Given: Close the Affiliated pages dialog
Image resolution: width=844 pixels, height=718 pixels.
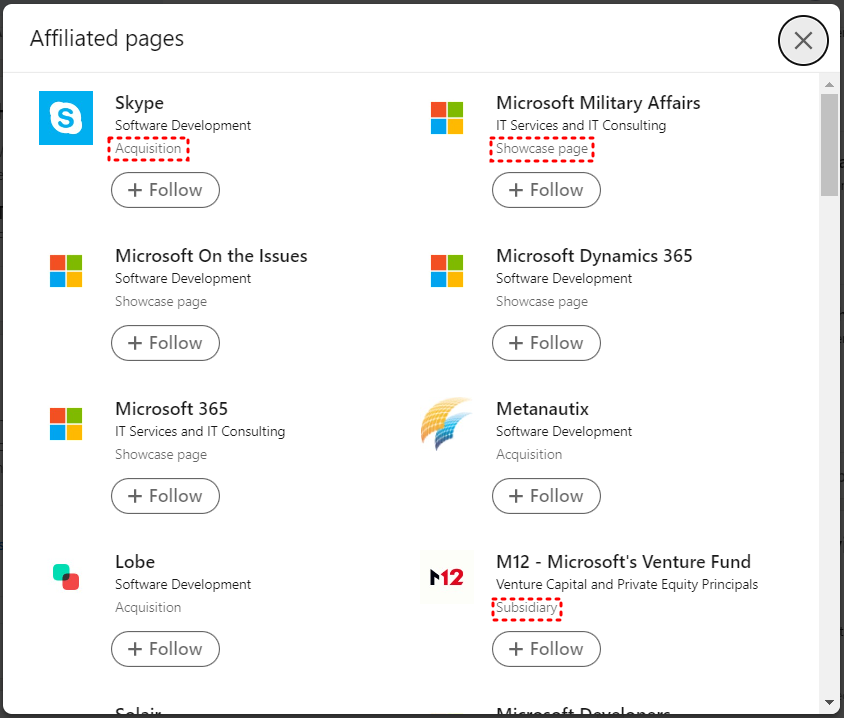Looking at the screenshot, I should [803, 40].
